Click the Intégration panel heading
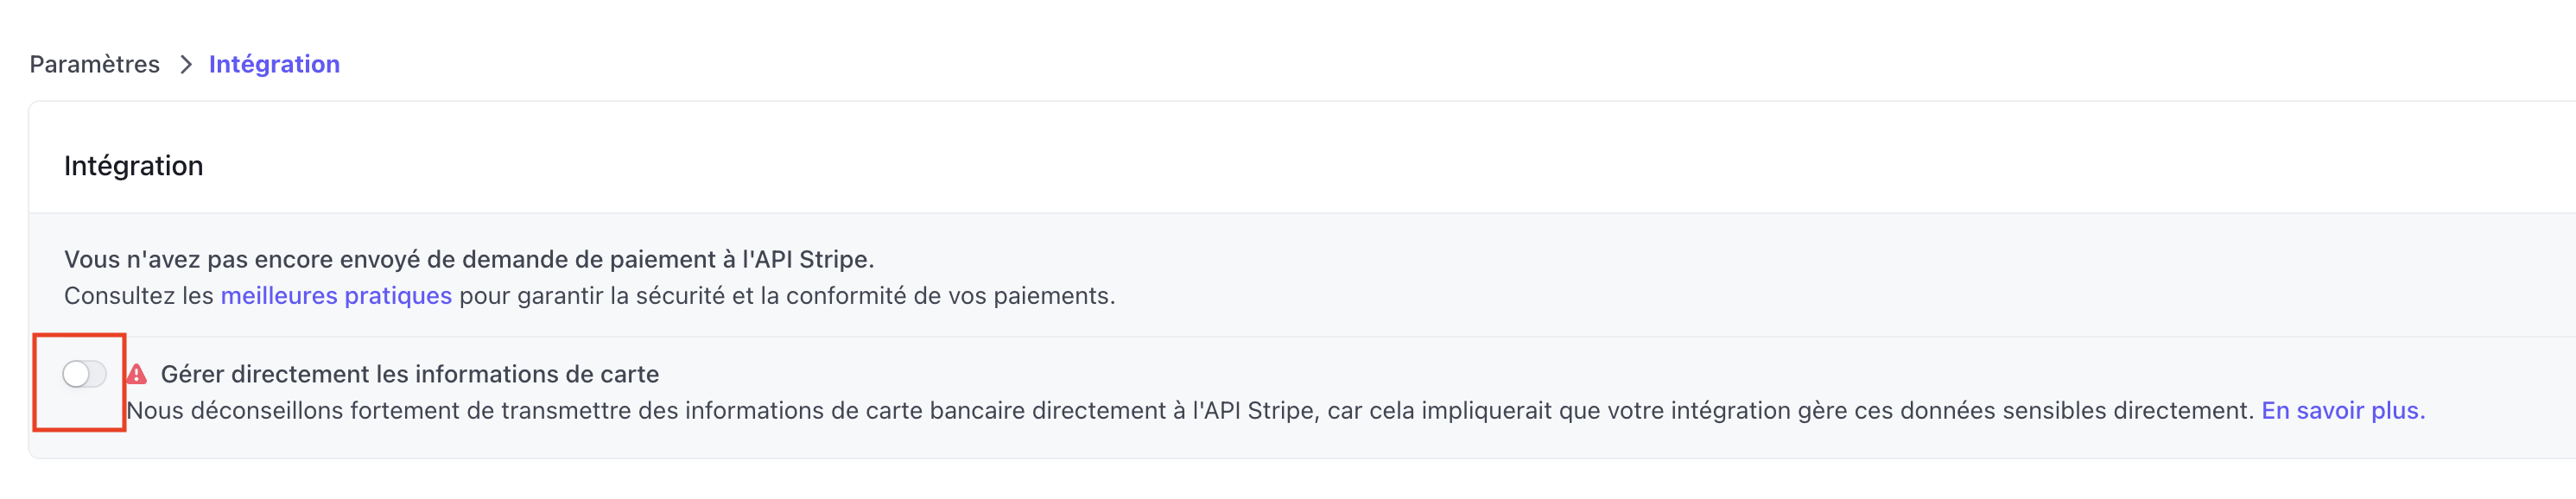Image resolution: width=2576 pixels, height=499 pixels. pos(133,166)
